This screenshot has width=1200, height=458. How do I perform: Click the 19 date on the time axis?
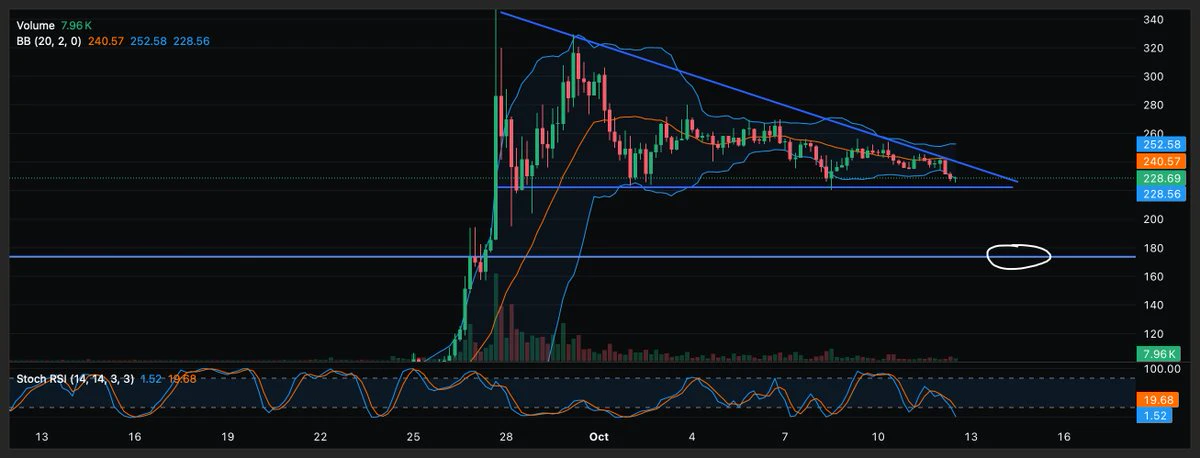click(x=228, y=437)
